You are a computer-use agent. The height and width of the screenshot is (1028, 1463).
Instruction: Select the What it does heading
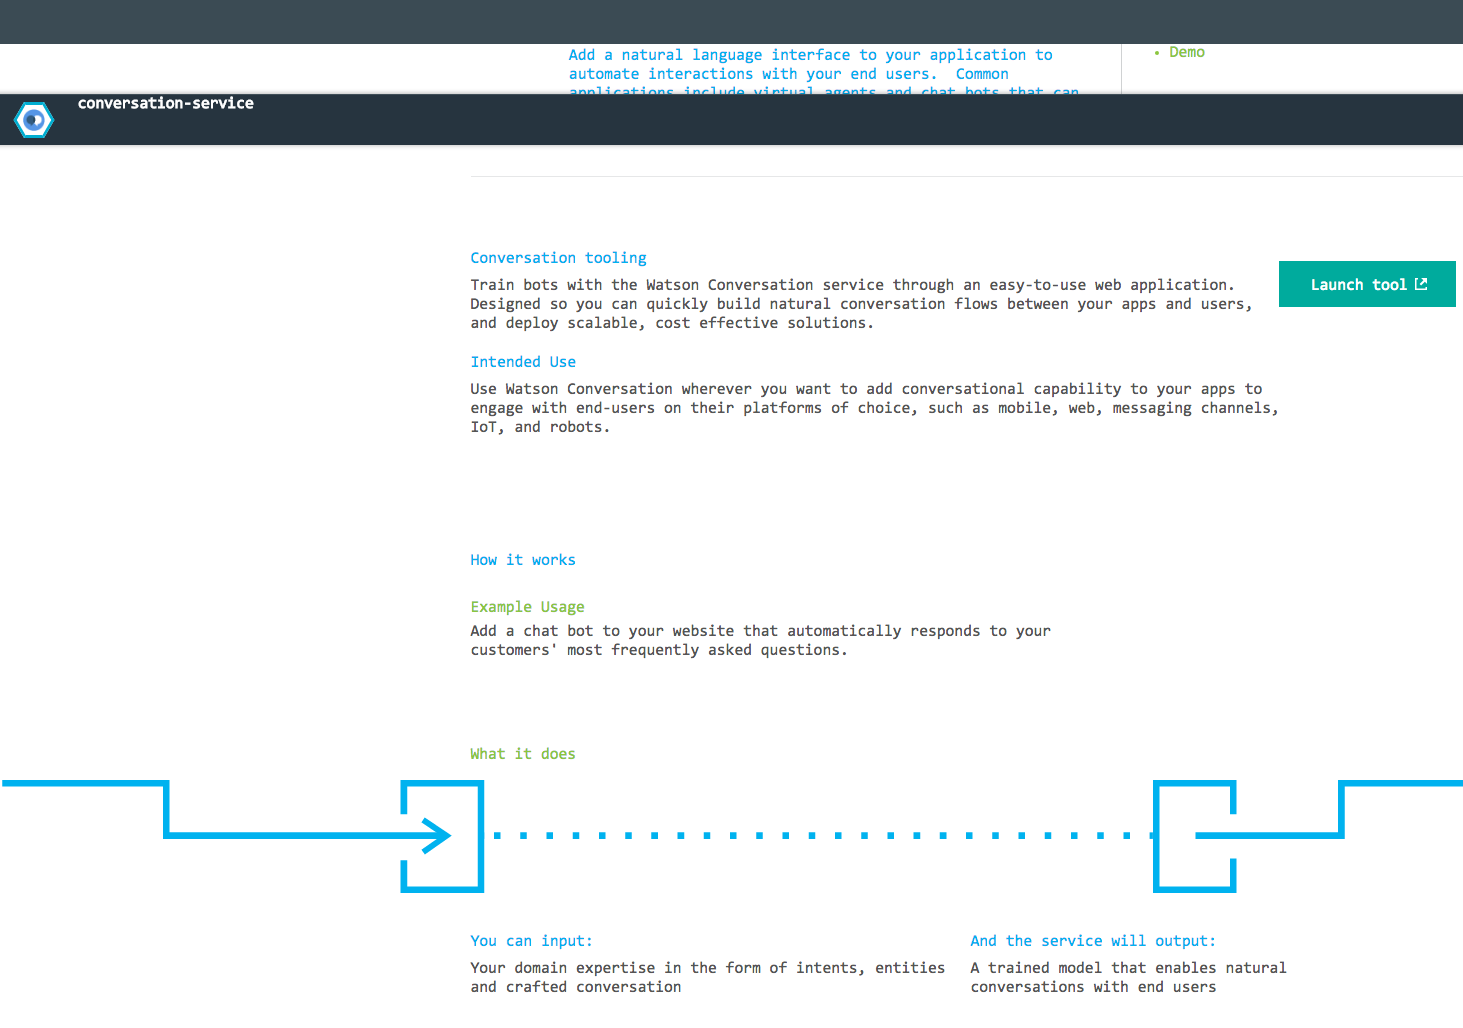(523, 754)
